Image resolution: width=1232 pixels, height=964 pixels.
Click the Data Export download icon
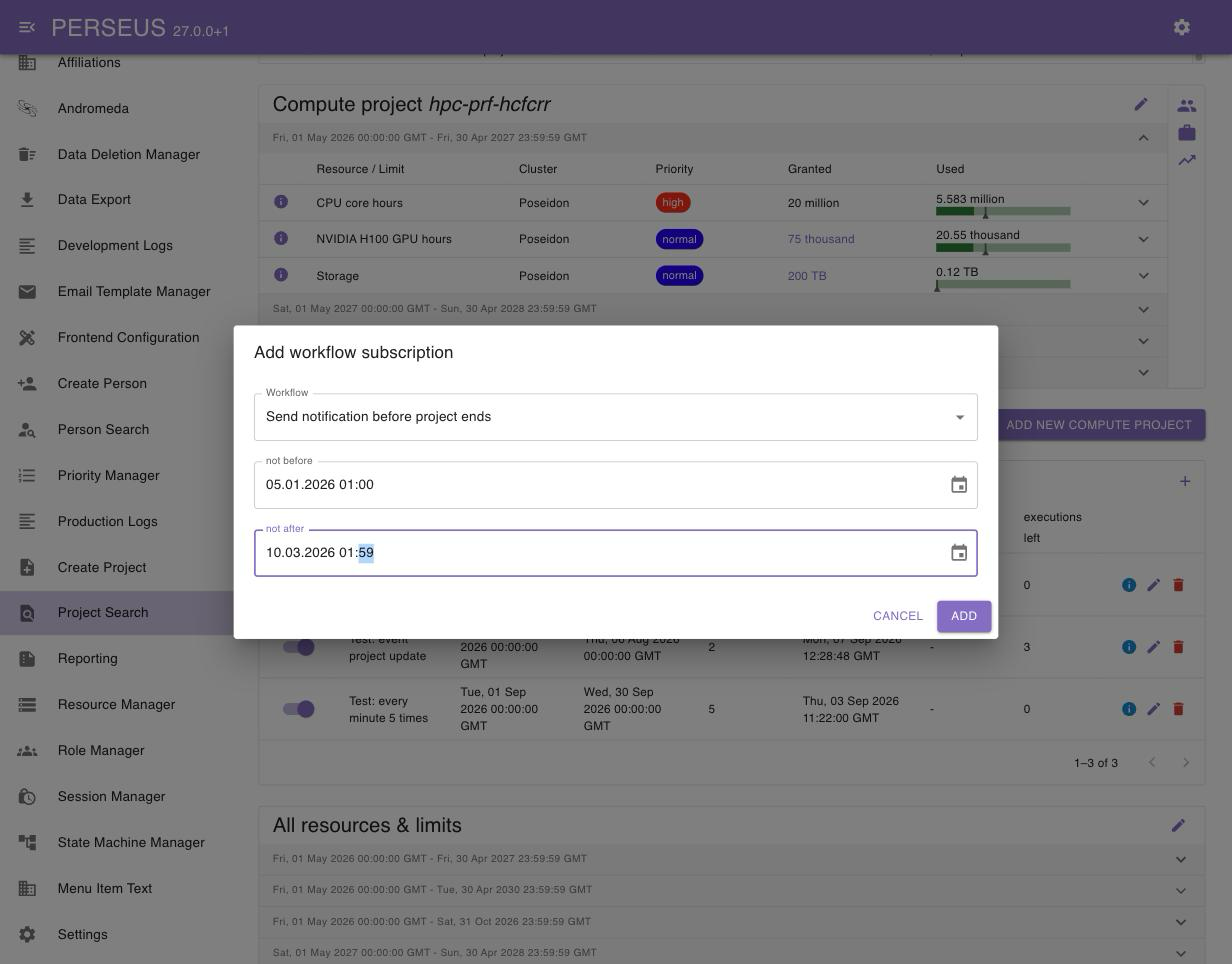[x=27, y=200]
